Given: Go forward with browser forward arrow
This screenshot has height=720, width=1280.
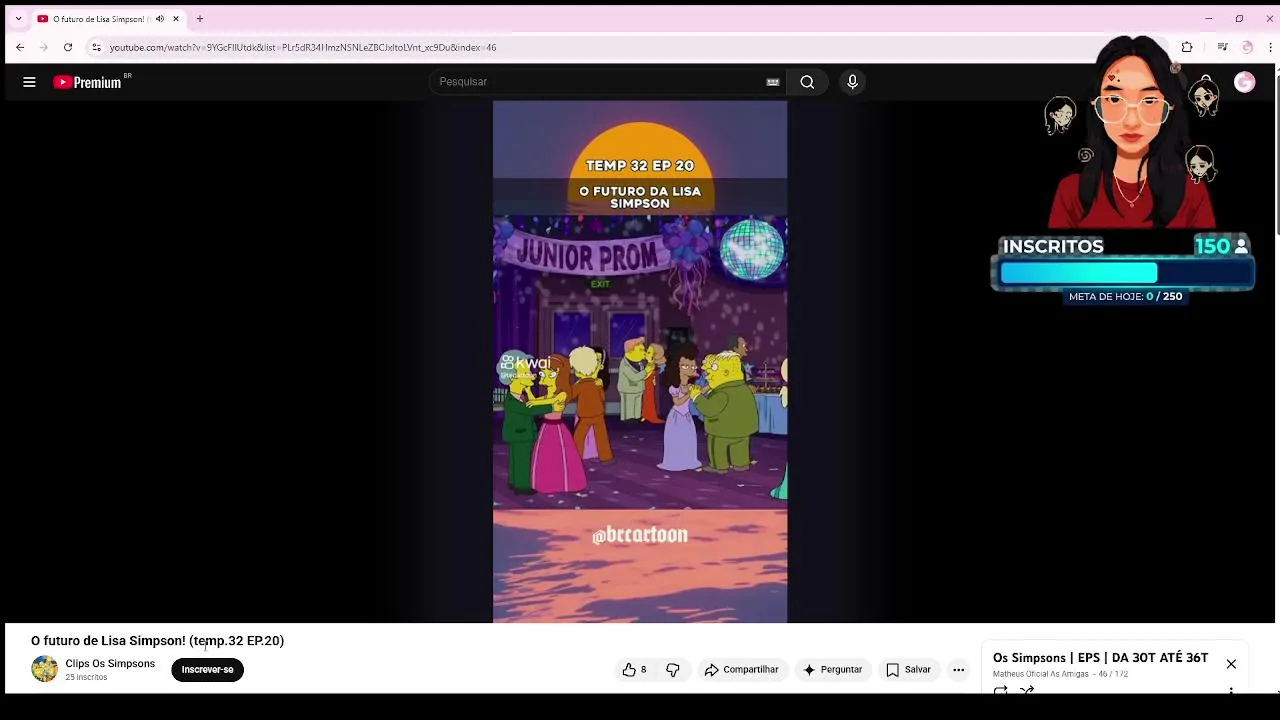Looking at the screenshot, I should (x=44, y=47).
